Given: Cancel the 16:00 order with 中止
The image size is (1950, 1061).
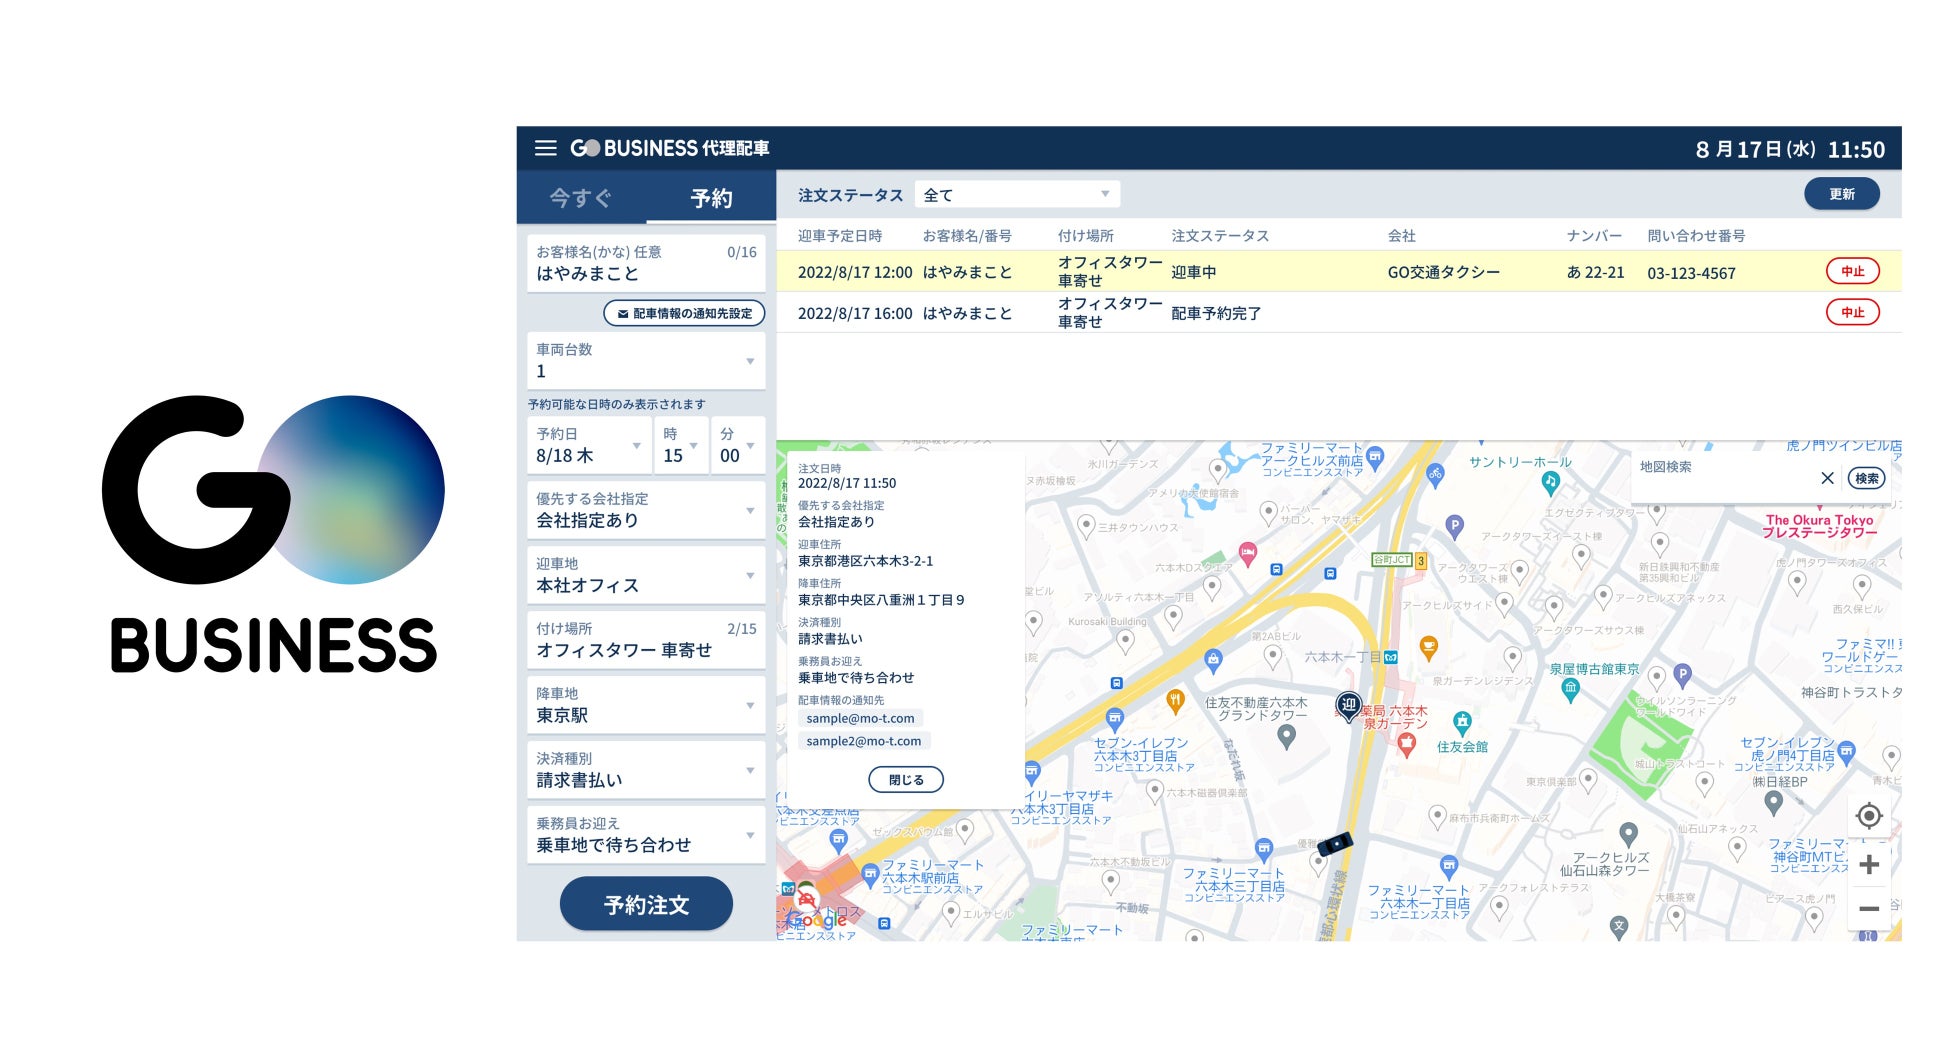Looking at the screenshot, I should (1853, 312).
